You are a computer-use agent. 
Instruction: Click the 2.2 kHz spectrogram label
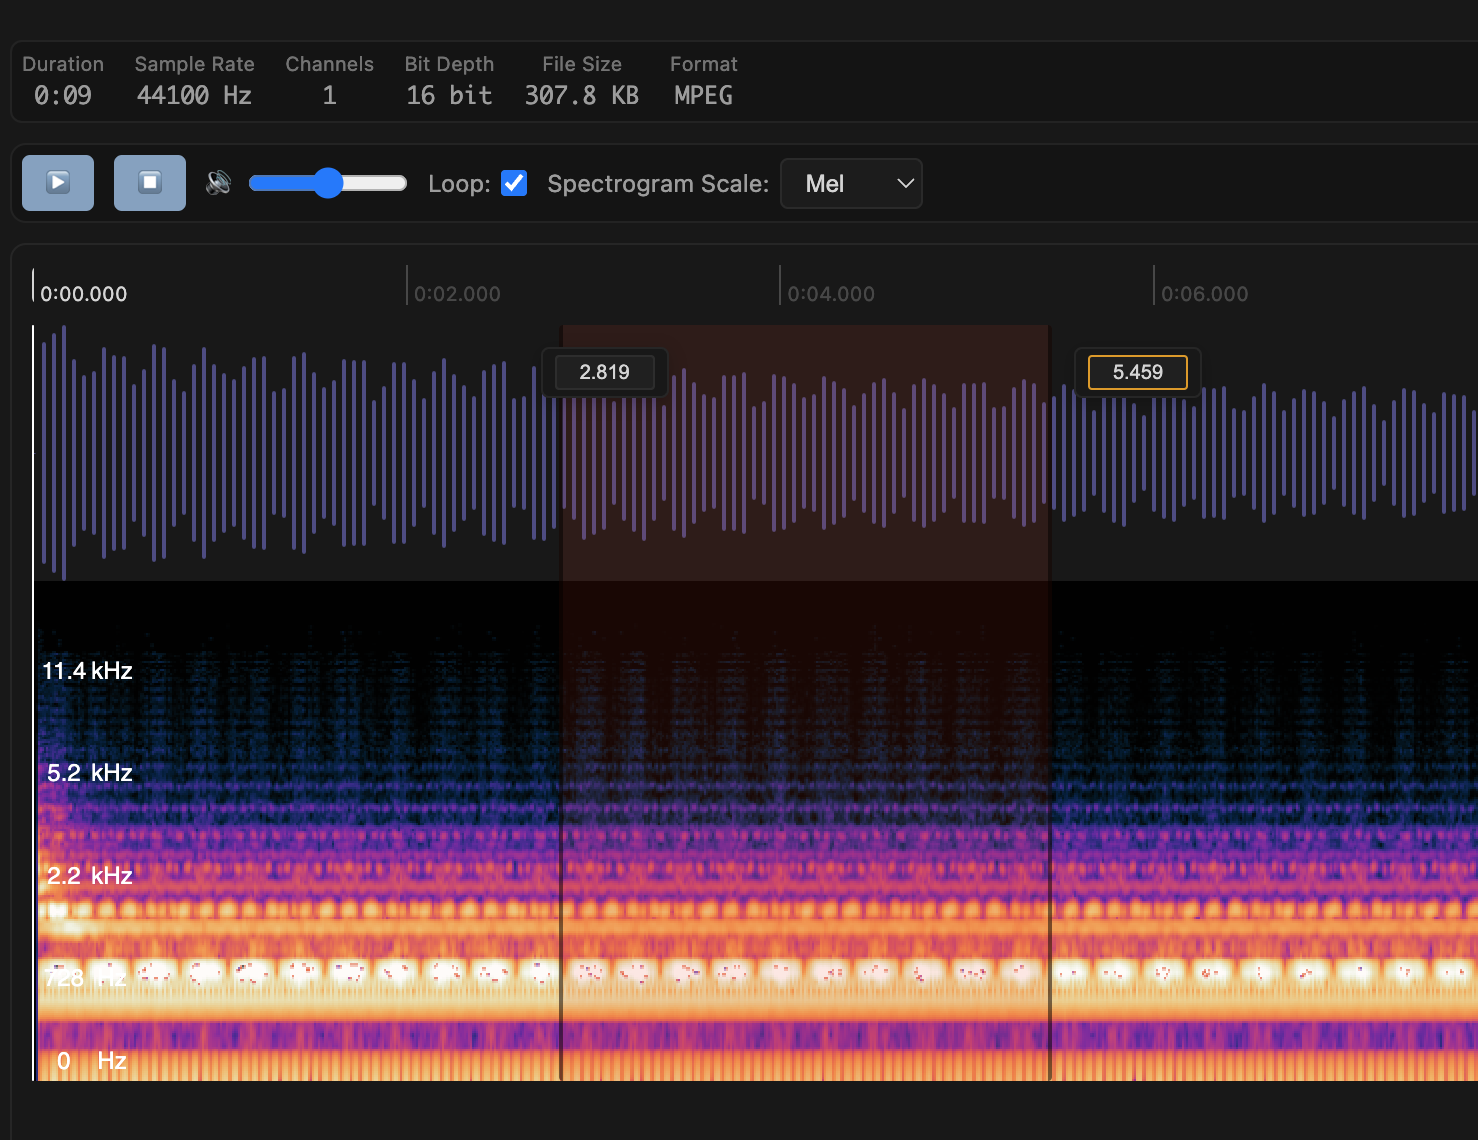pyautogui.click(x=90, y=876)
